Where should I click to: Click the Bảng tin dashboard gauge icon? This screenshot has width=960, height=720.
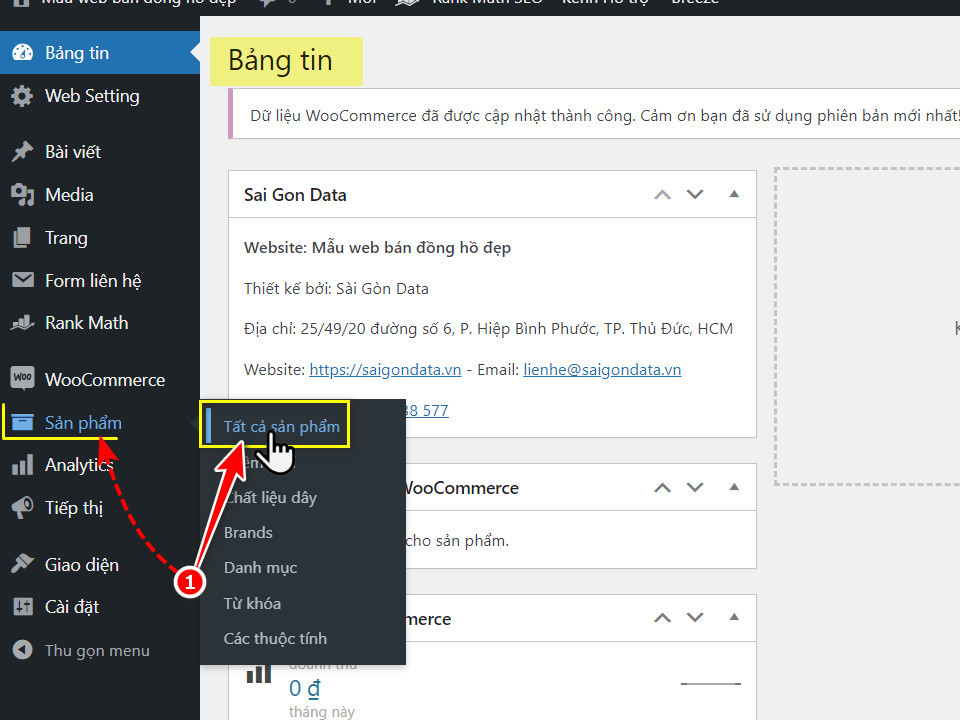[23, 53]
